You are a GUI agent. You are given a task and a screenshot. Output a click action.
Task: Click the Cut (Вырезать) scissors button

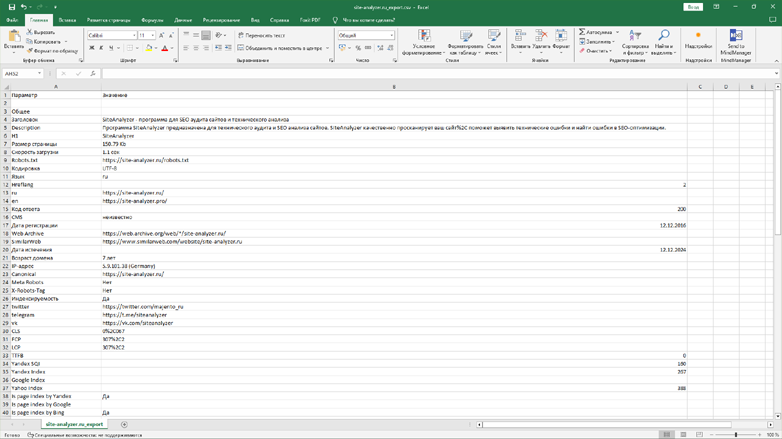click(40, 32)
